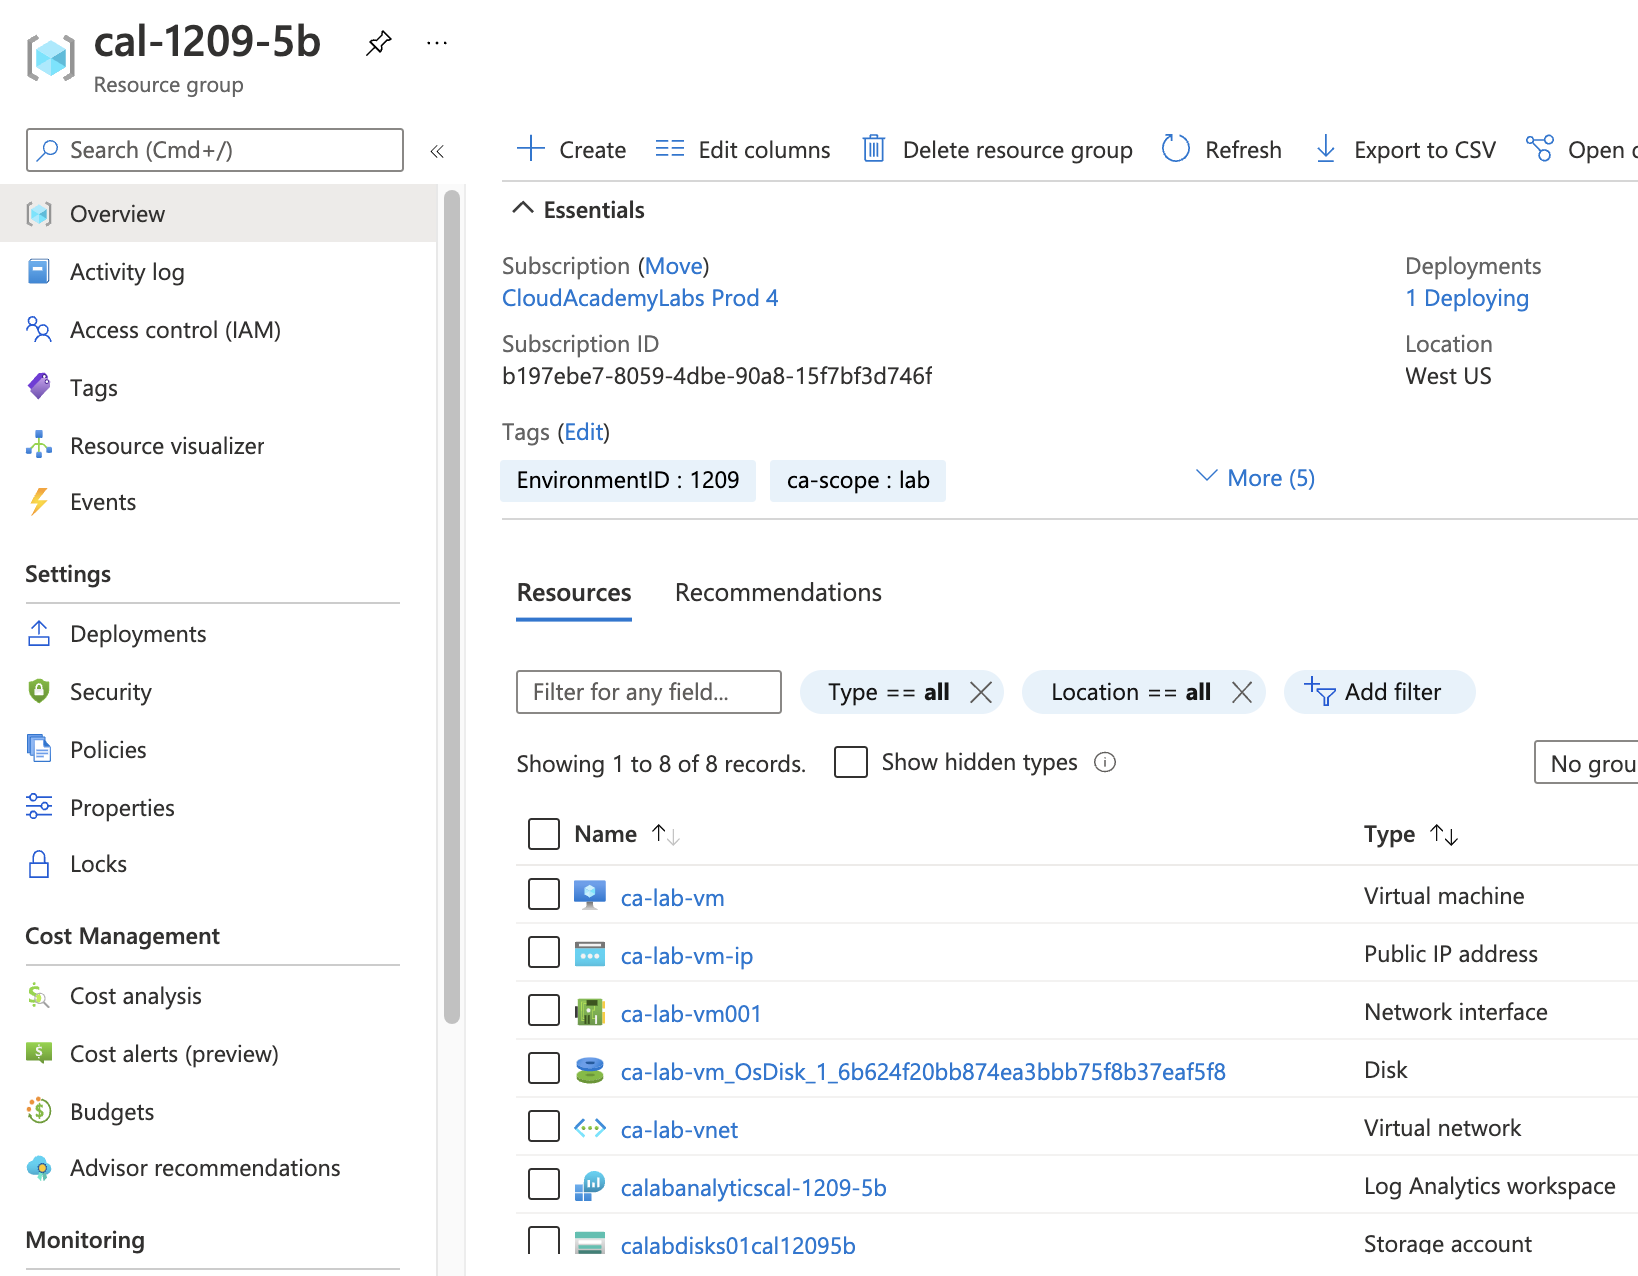Open the ellipsis more options menu
This screenshot has height=1276, width=1638.
pyautogui.click(x=437, y=43)
